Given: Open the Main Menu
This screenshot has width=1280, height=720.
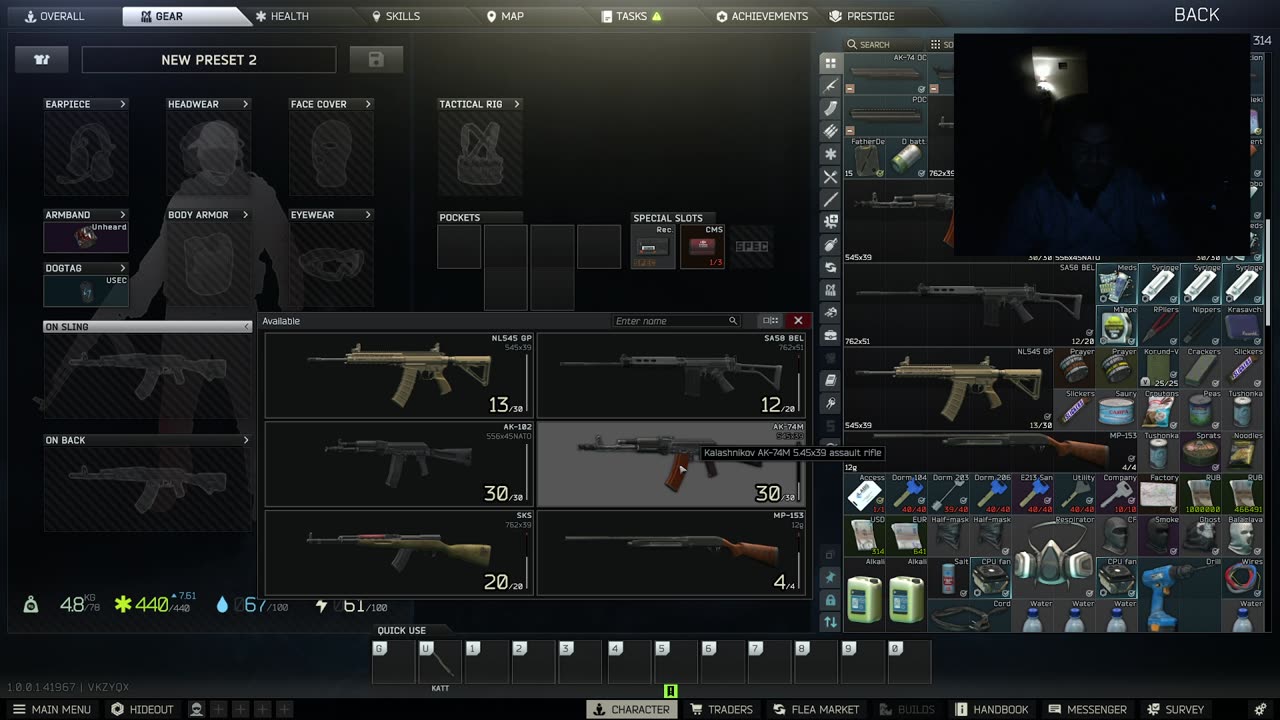Looking at the screenshot, I should tap(51, 709).
